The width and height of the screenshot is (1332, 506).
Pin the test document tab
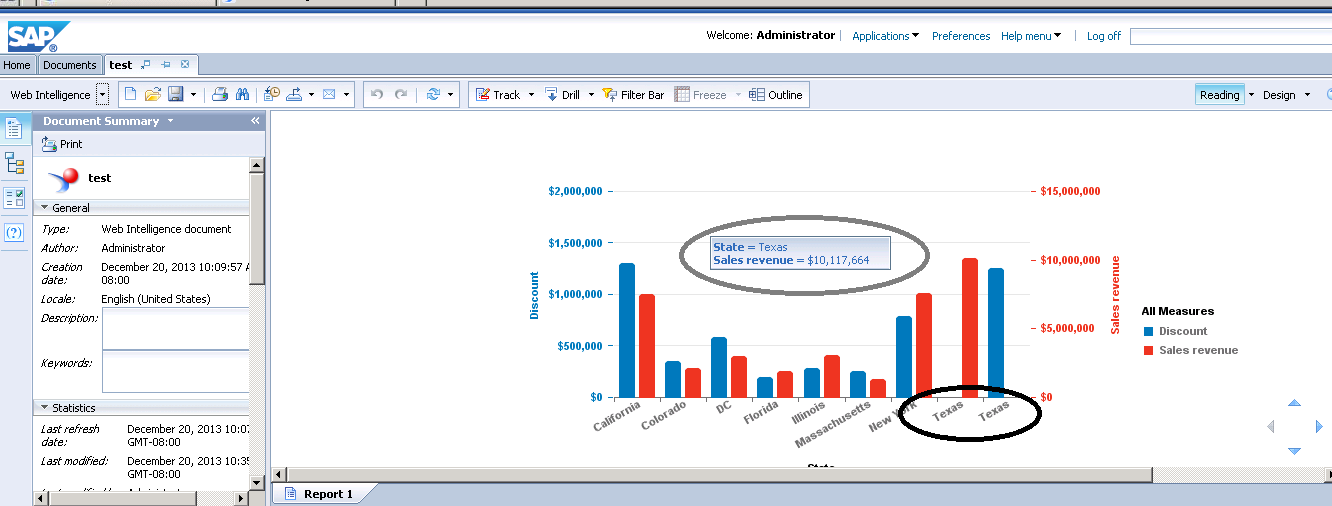tap(165, 65)
